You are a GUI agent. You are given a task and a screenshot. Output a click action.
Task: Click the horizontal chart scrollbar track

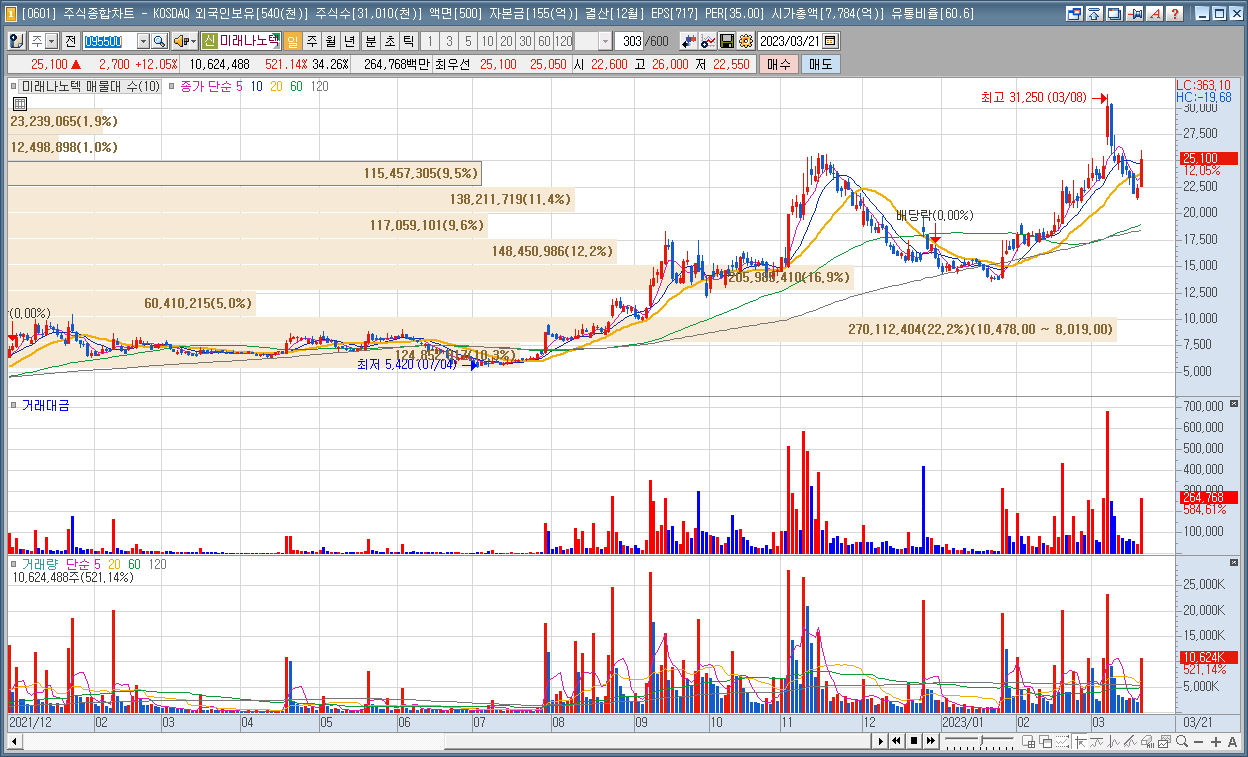[445, 741]
